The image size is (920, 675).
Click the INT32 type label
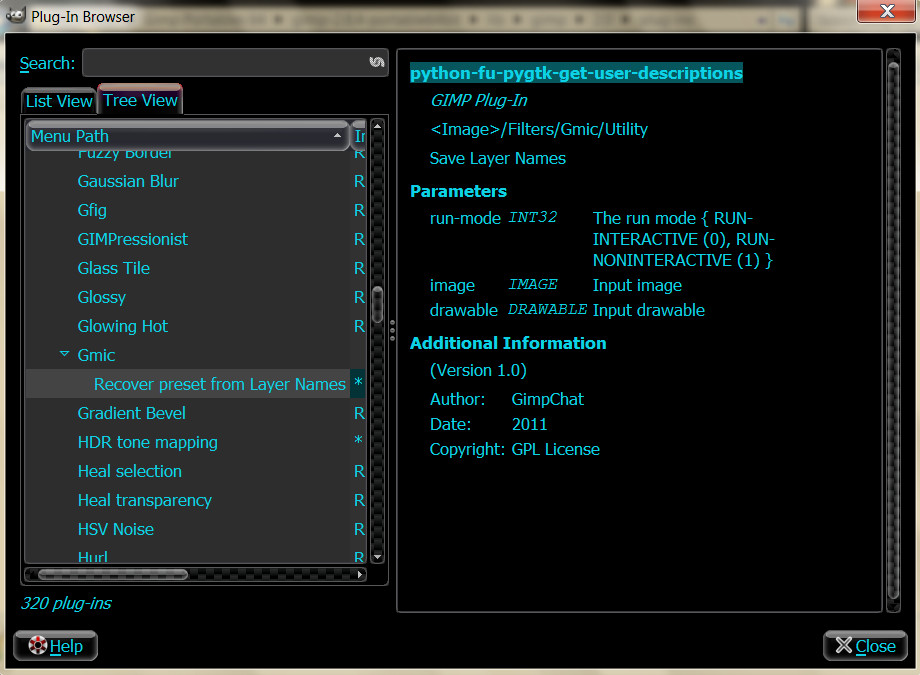533,217
